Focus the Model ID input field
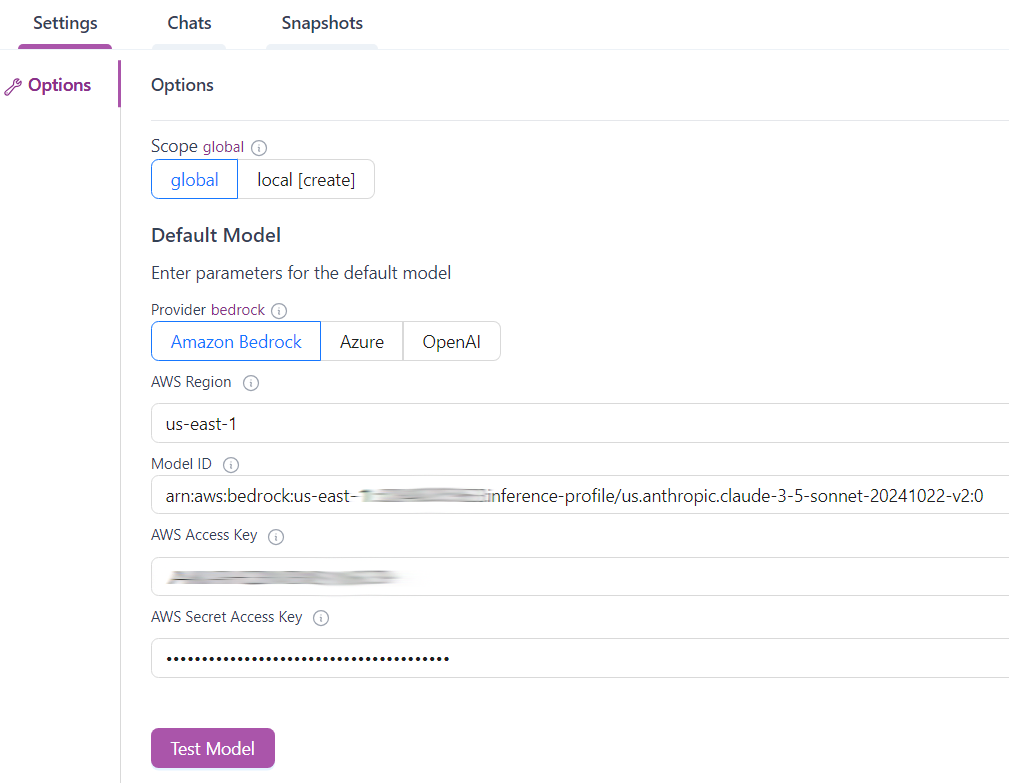The height and width of the screenshot is (783, 1009). (x=580, y=495)
